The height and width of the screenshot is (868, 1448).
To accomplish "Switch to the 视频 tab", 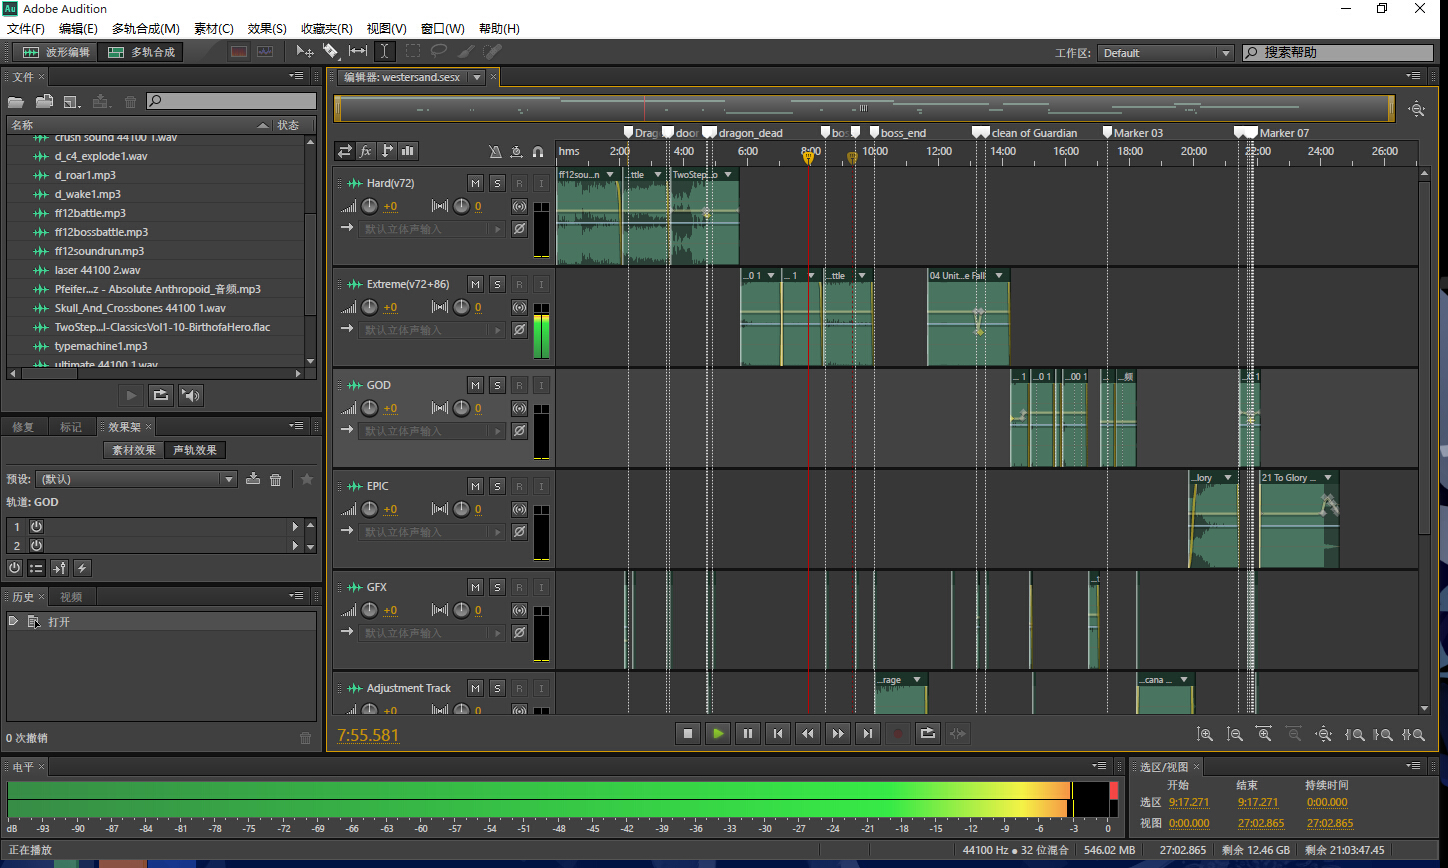I will pos(71,597).
